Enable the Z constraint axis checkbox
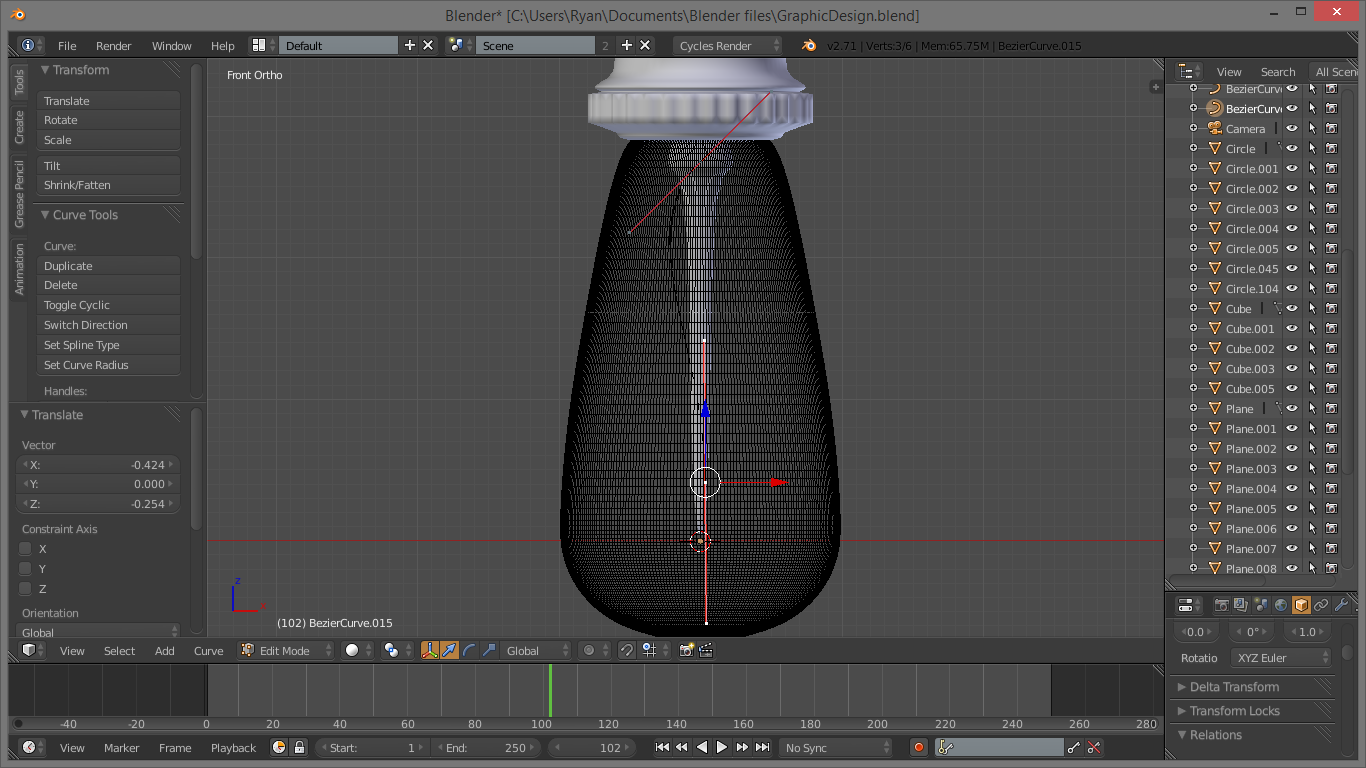 coord(26,588)
